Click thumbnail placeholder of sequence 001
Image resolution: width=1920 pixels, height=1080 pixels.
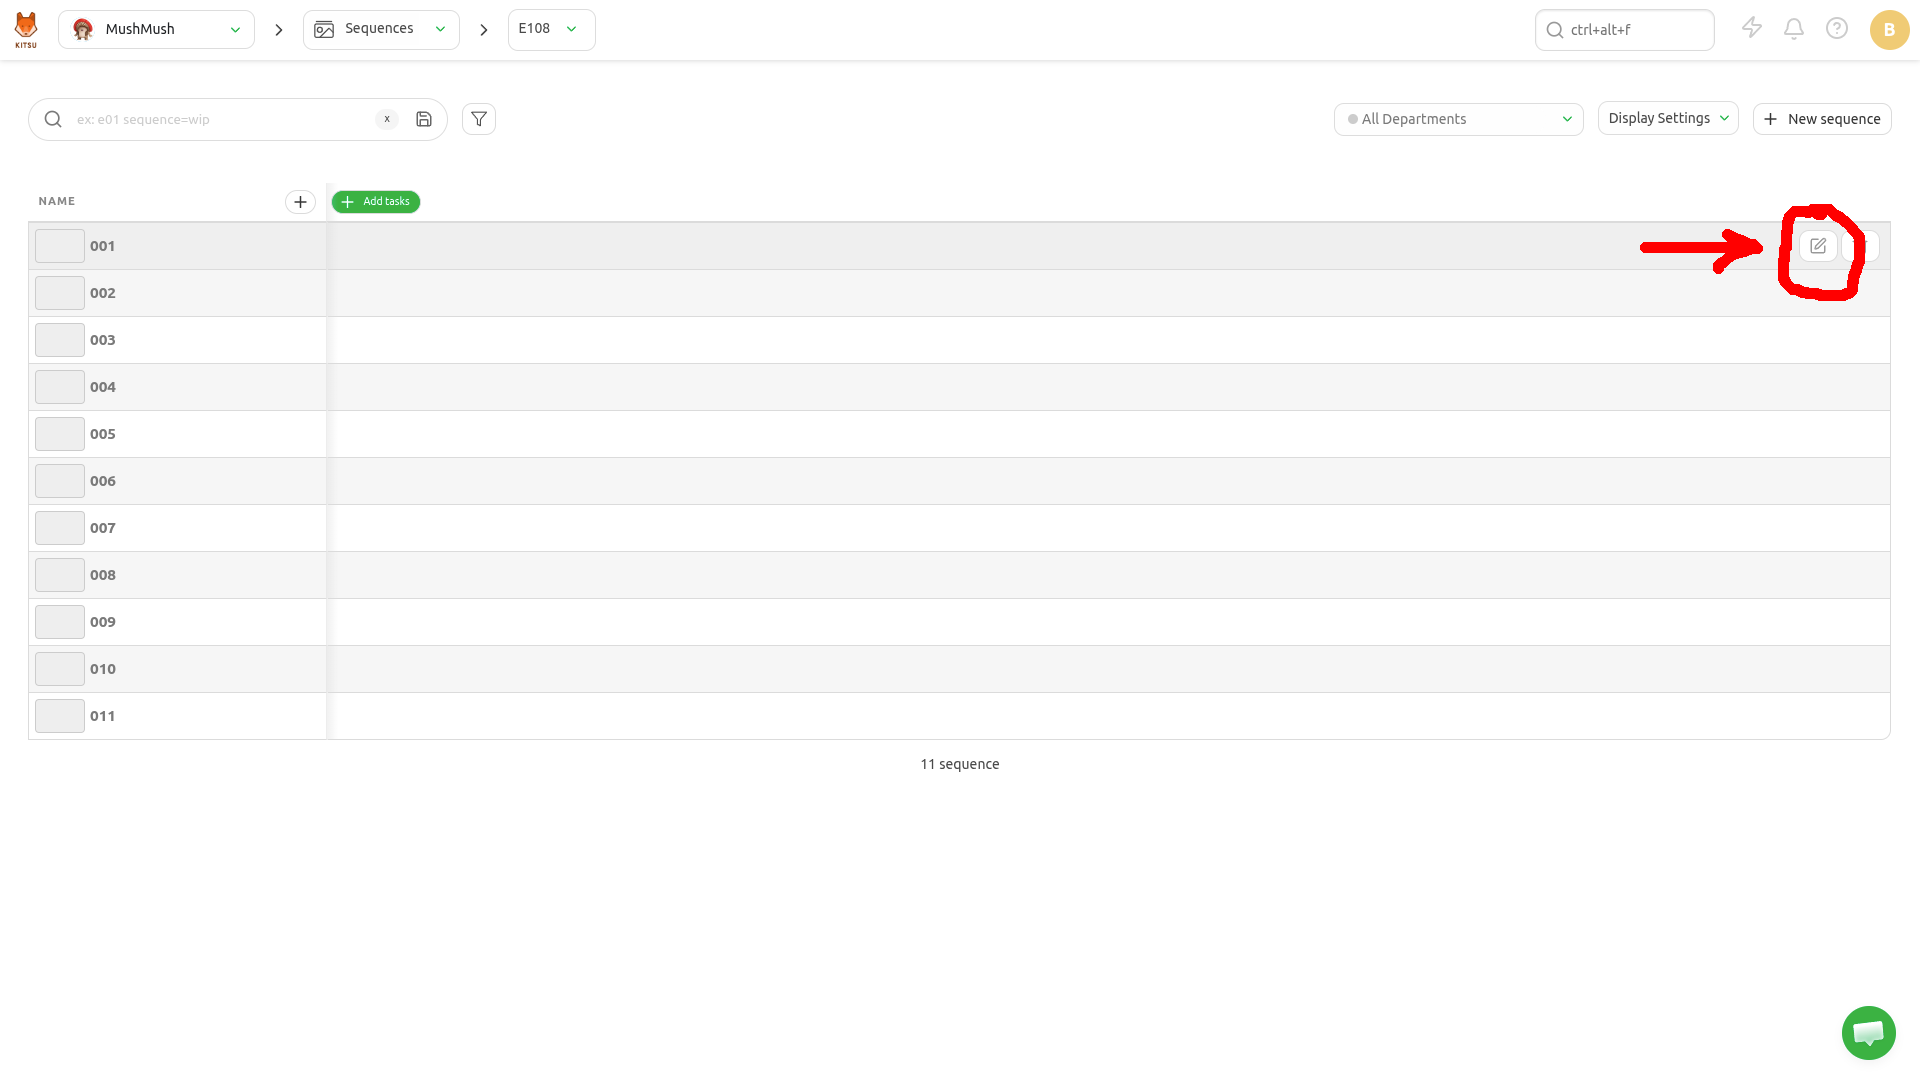click(60, 246)
